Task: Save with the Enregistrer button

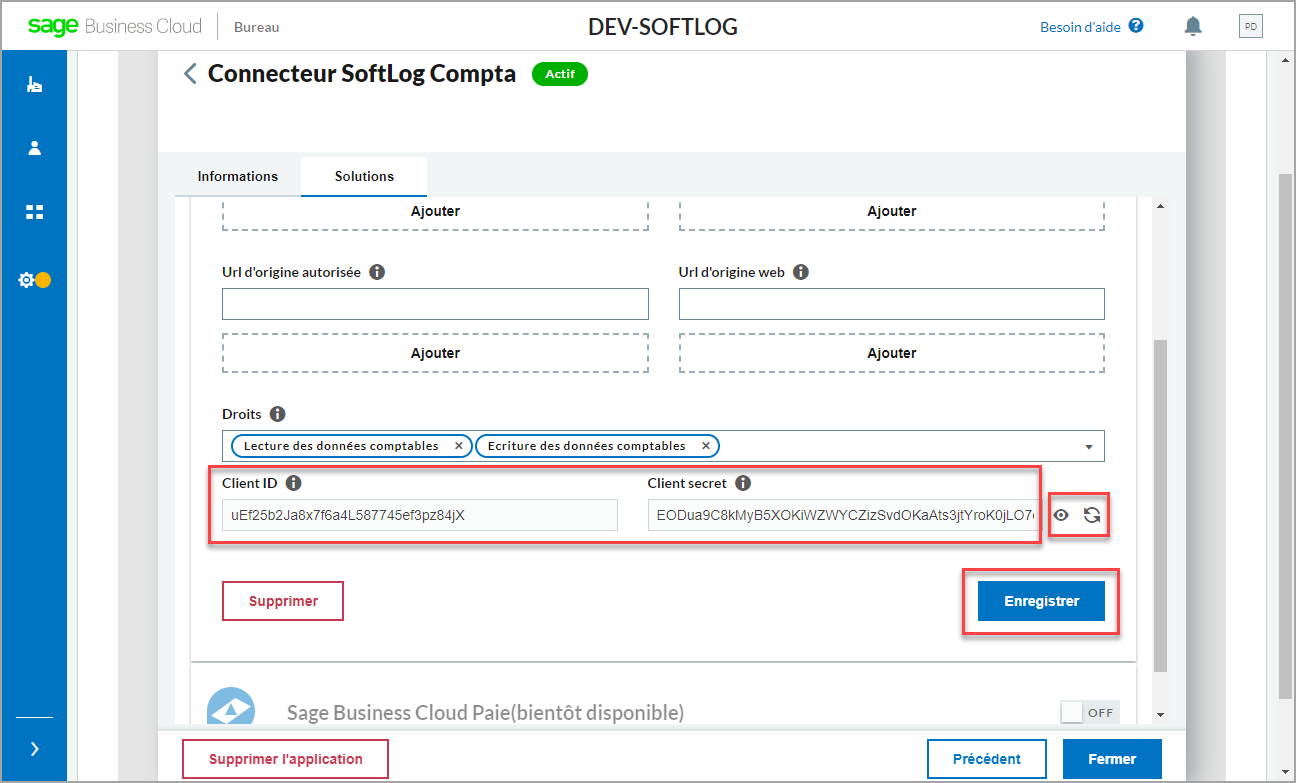Action: click(x=1042, y=601)
